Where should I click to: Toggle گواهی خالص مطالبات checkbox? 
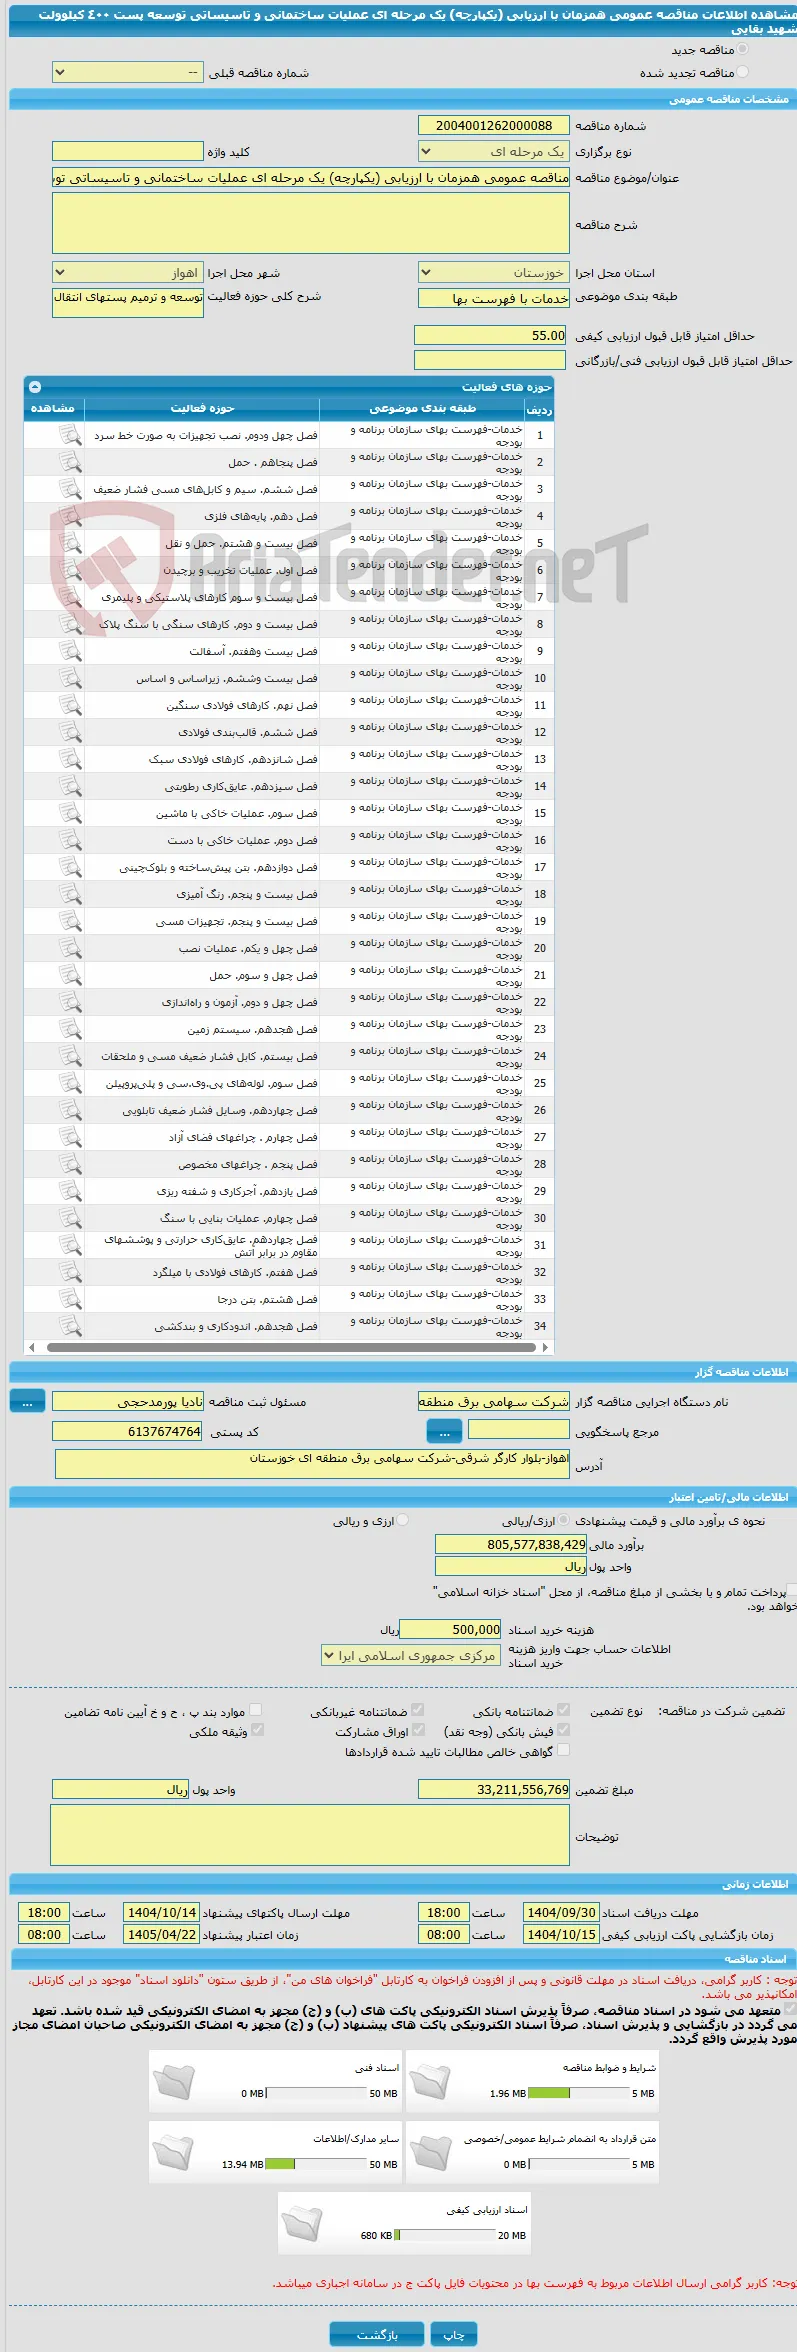[x=563, y=1750]
